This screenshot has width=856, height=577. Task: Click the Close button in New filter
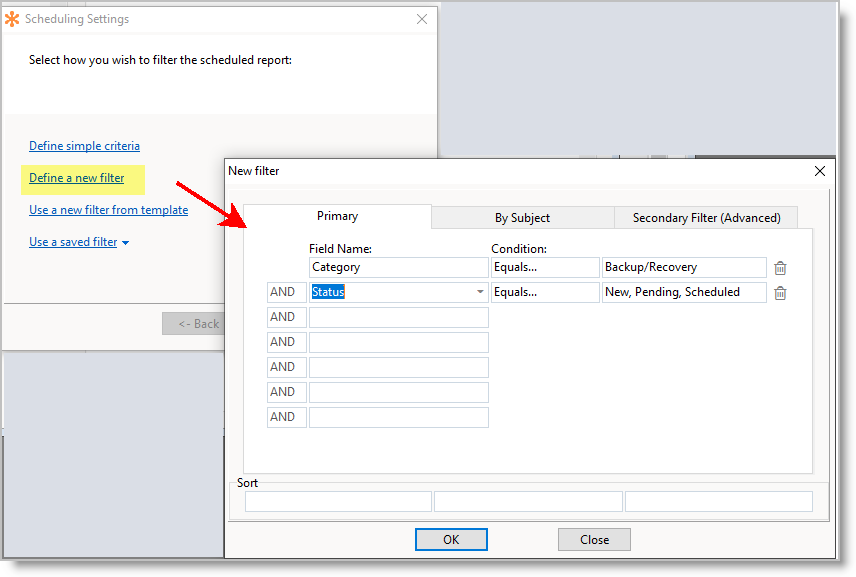(x=594, y=540)
